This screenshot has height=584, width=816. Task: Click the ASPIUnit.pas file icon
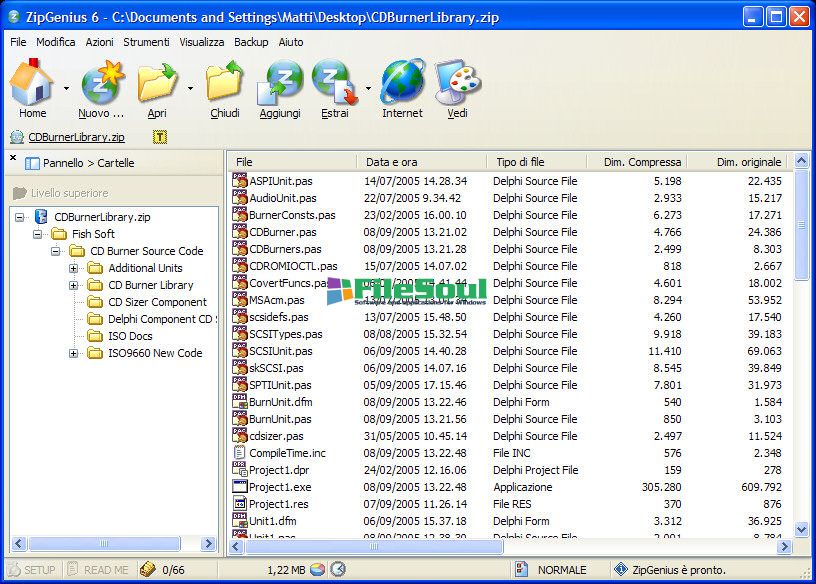239,181
